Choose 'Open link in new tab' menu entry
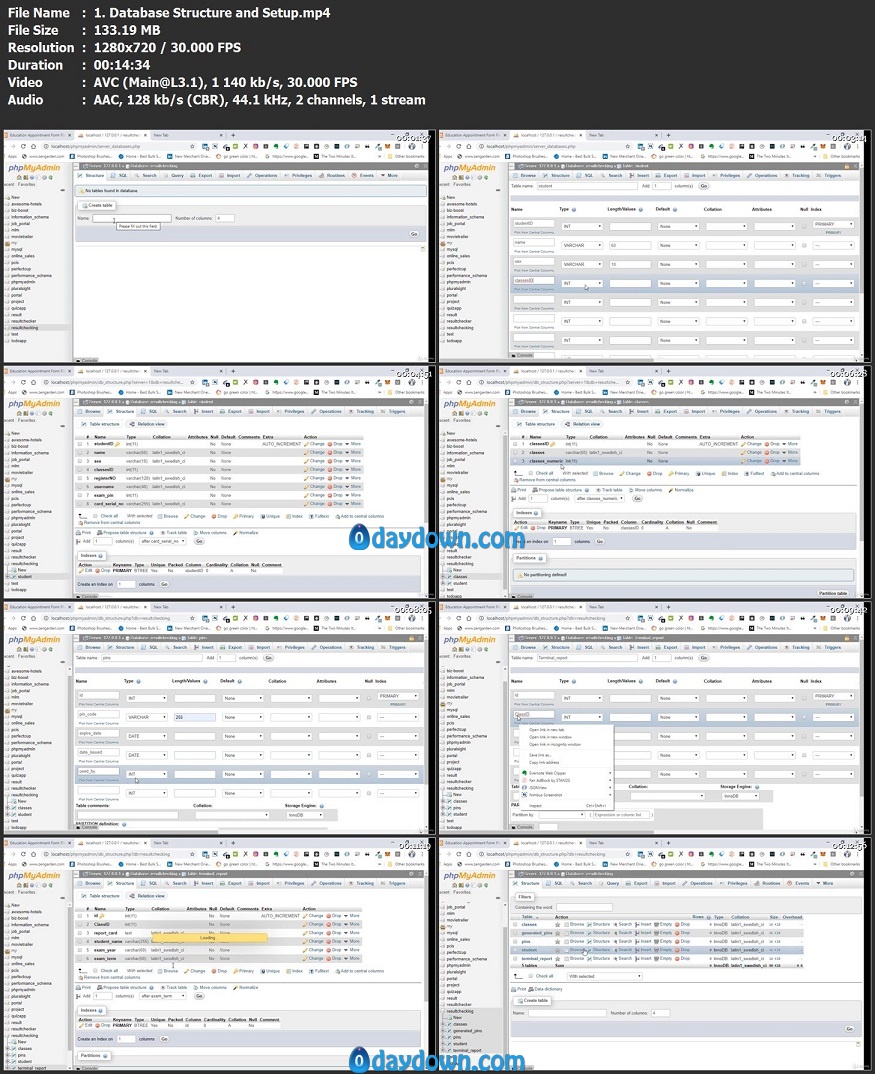Viewport: 875px width, 1074px height. coord(547,730)
